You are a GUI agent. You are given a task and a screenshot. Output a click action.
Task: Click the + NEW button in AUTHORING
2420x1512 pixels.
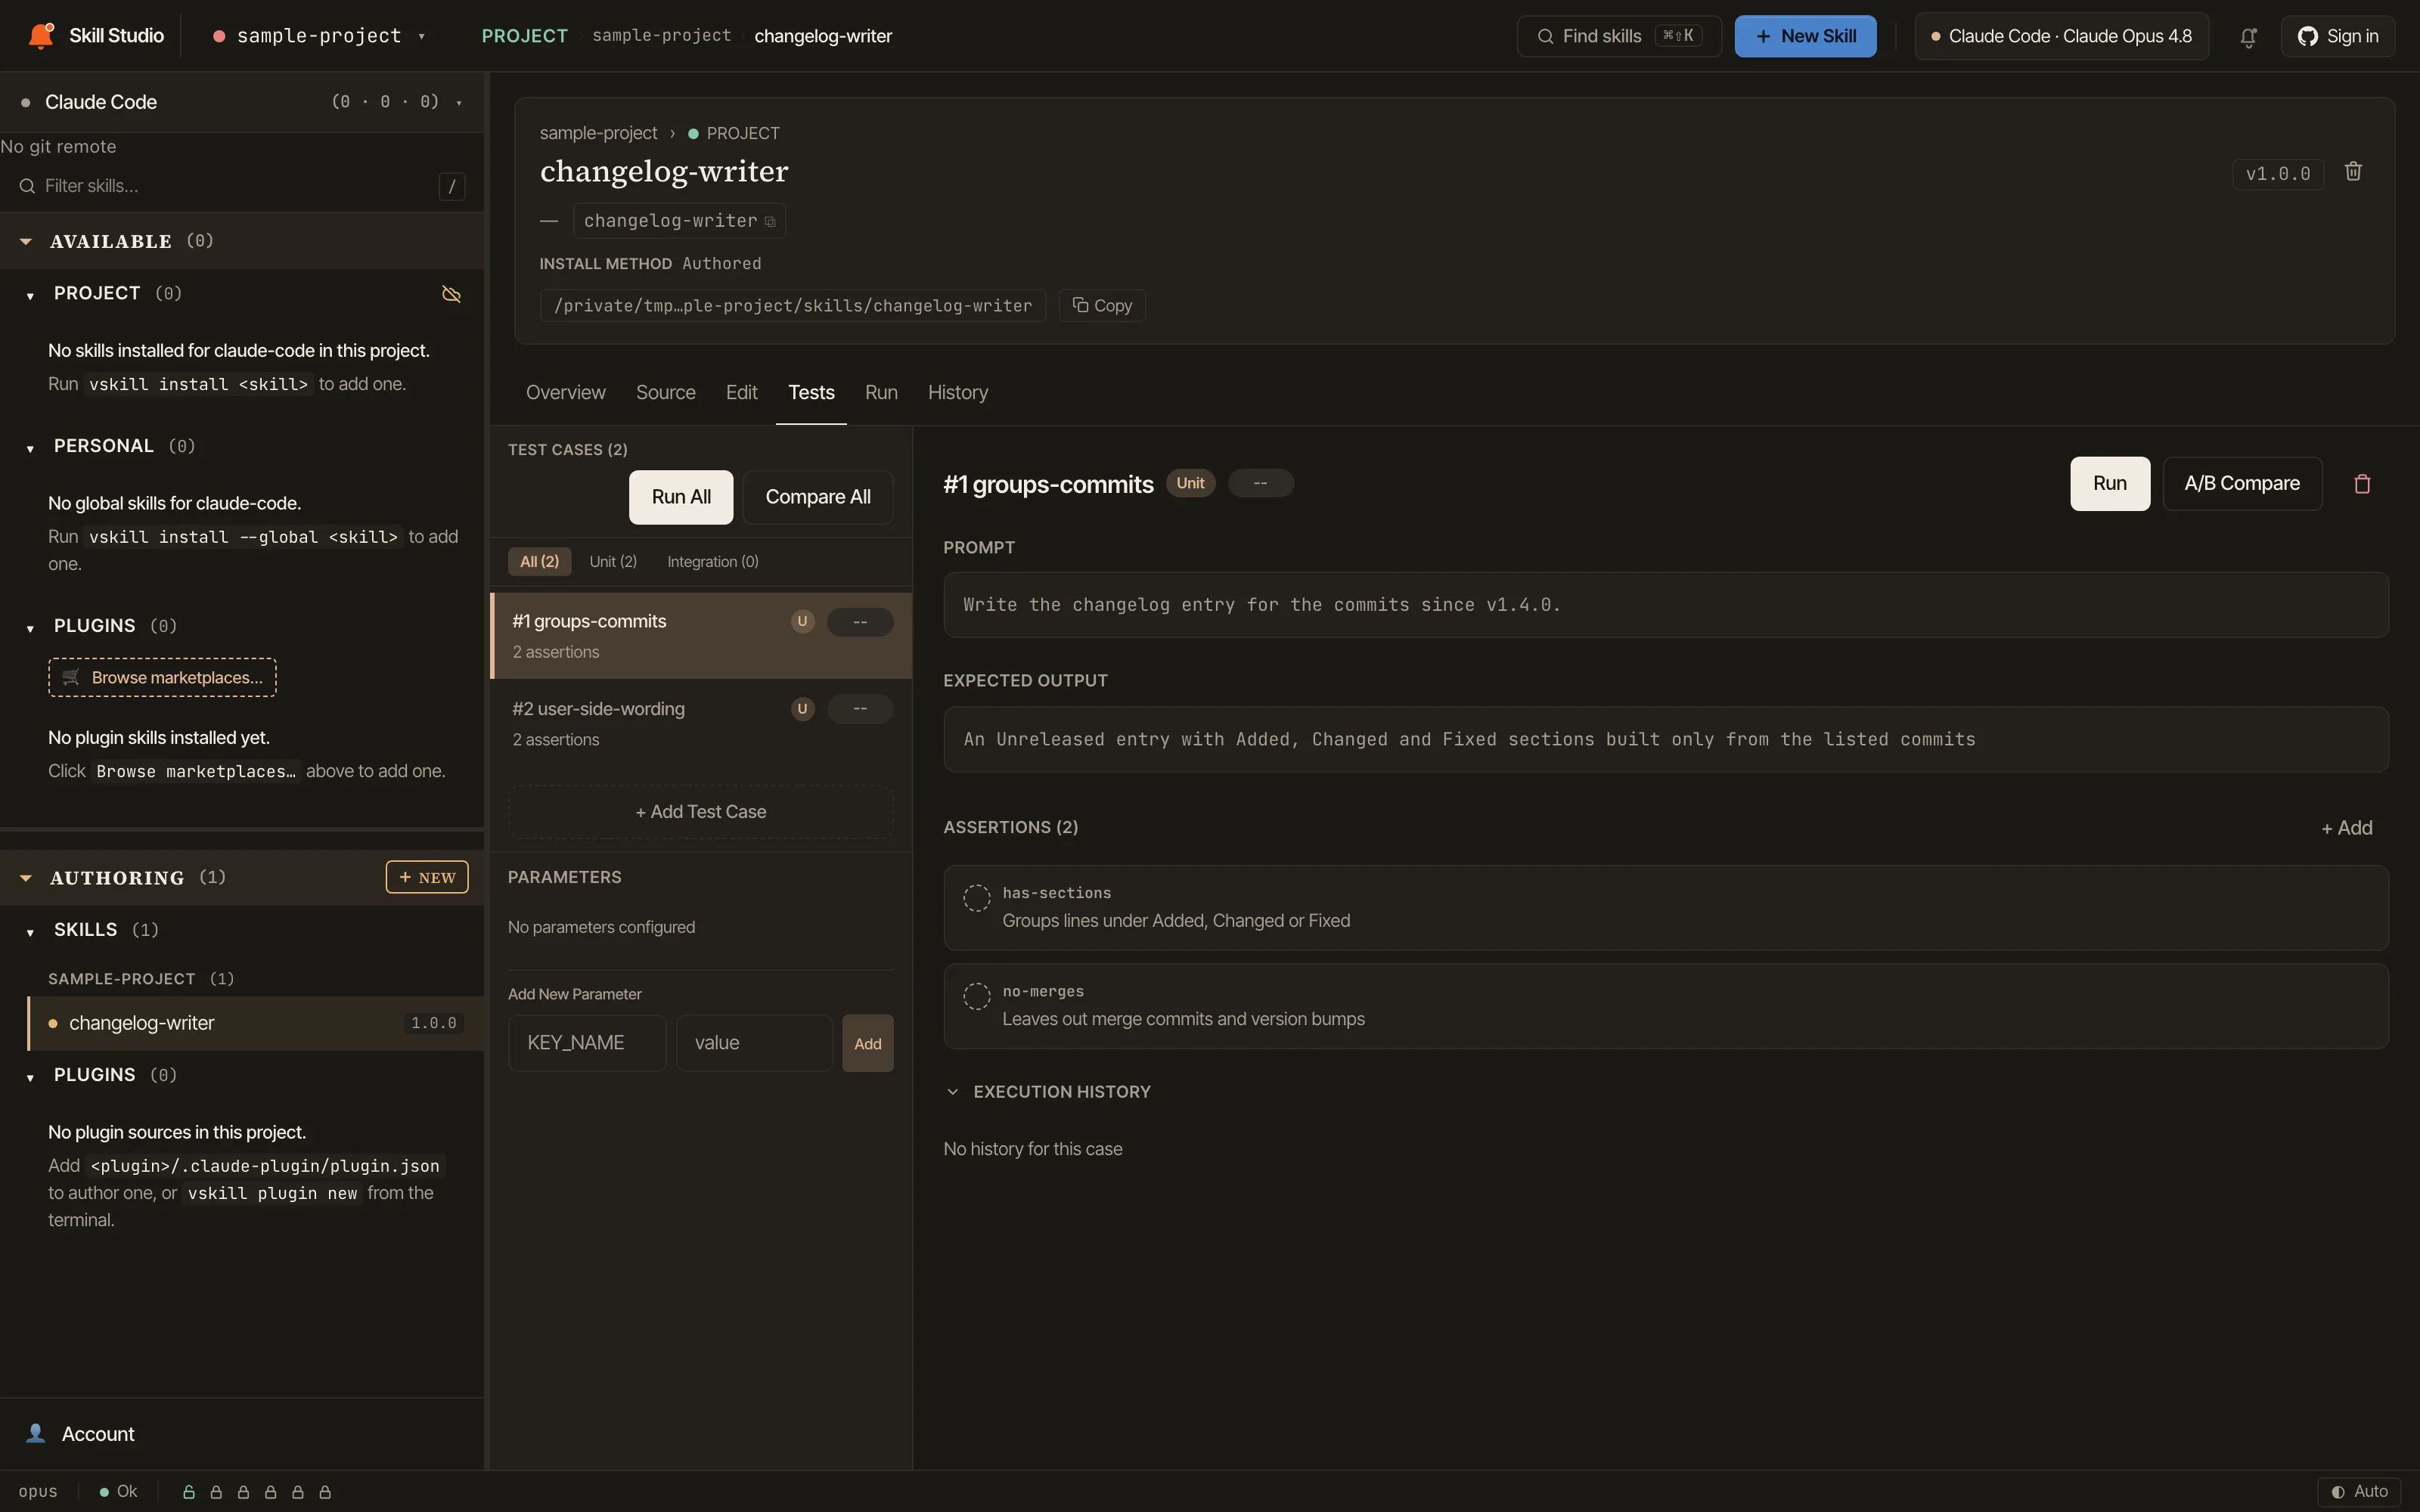point(427,878)
